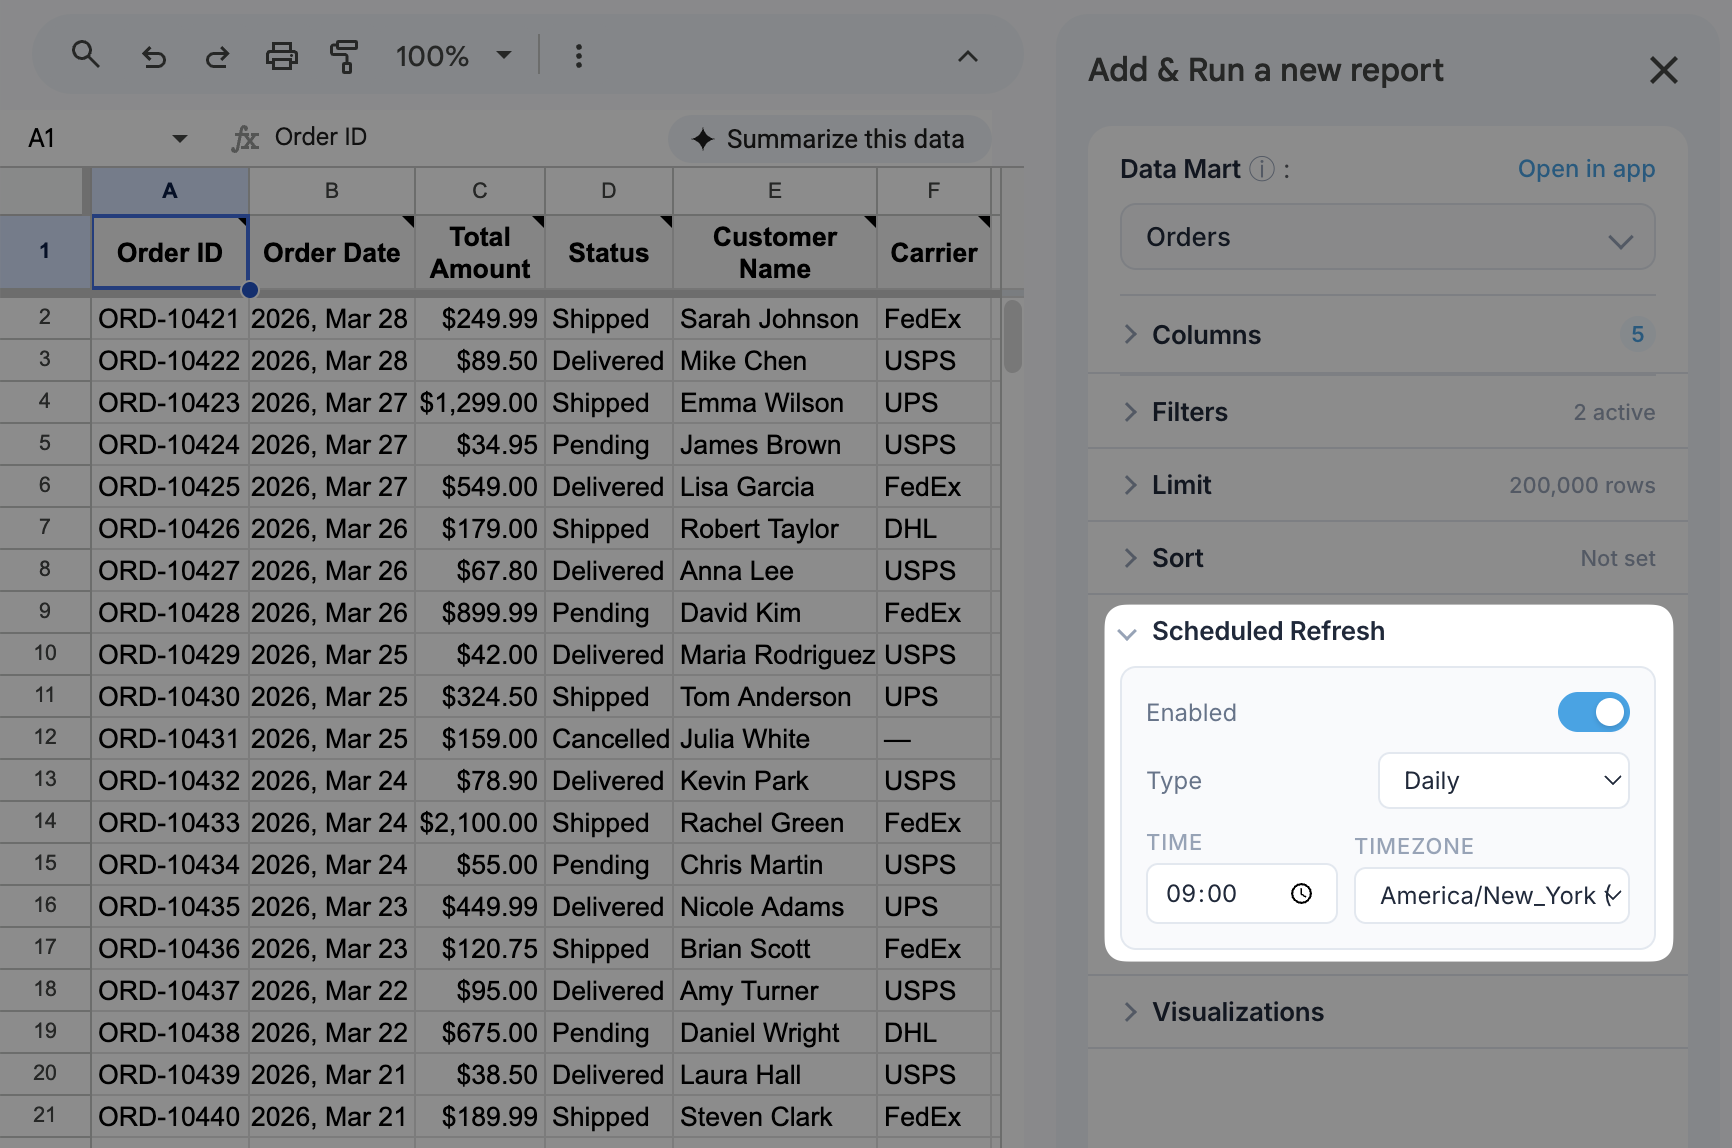Open the zoom level 100% dropdown
Image resolution: width=1732 pixels, height=1148 pixels.
(453, 57)
